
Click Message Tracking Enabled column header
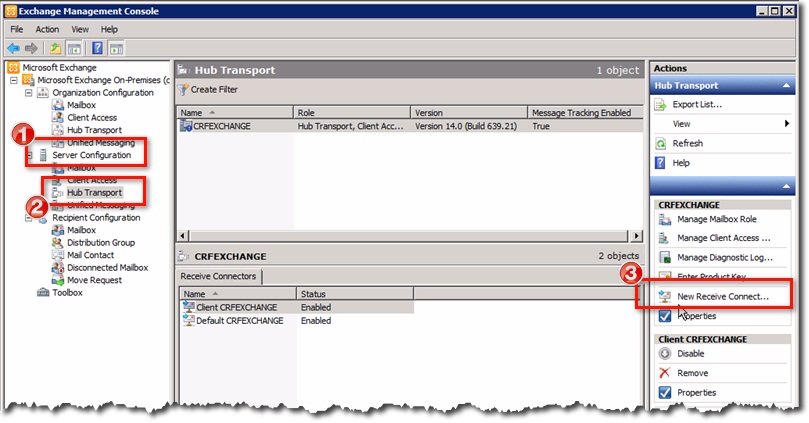point(586,112)
